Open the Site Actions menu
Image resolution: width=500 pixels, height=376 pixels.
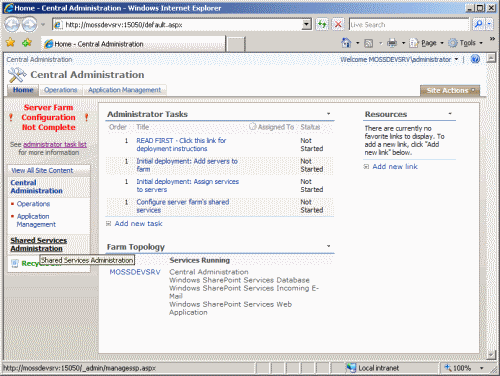(x=450, y=90)
